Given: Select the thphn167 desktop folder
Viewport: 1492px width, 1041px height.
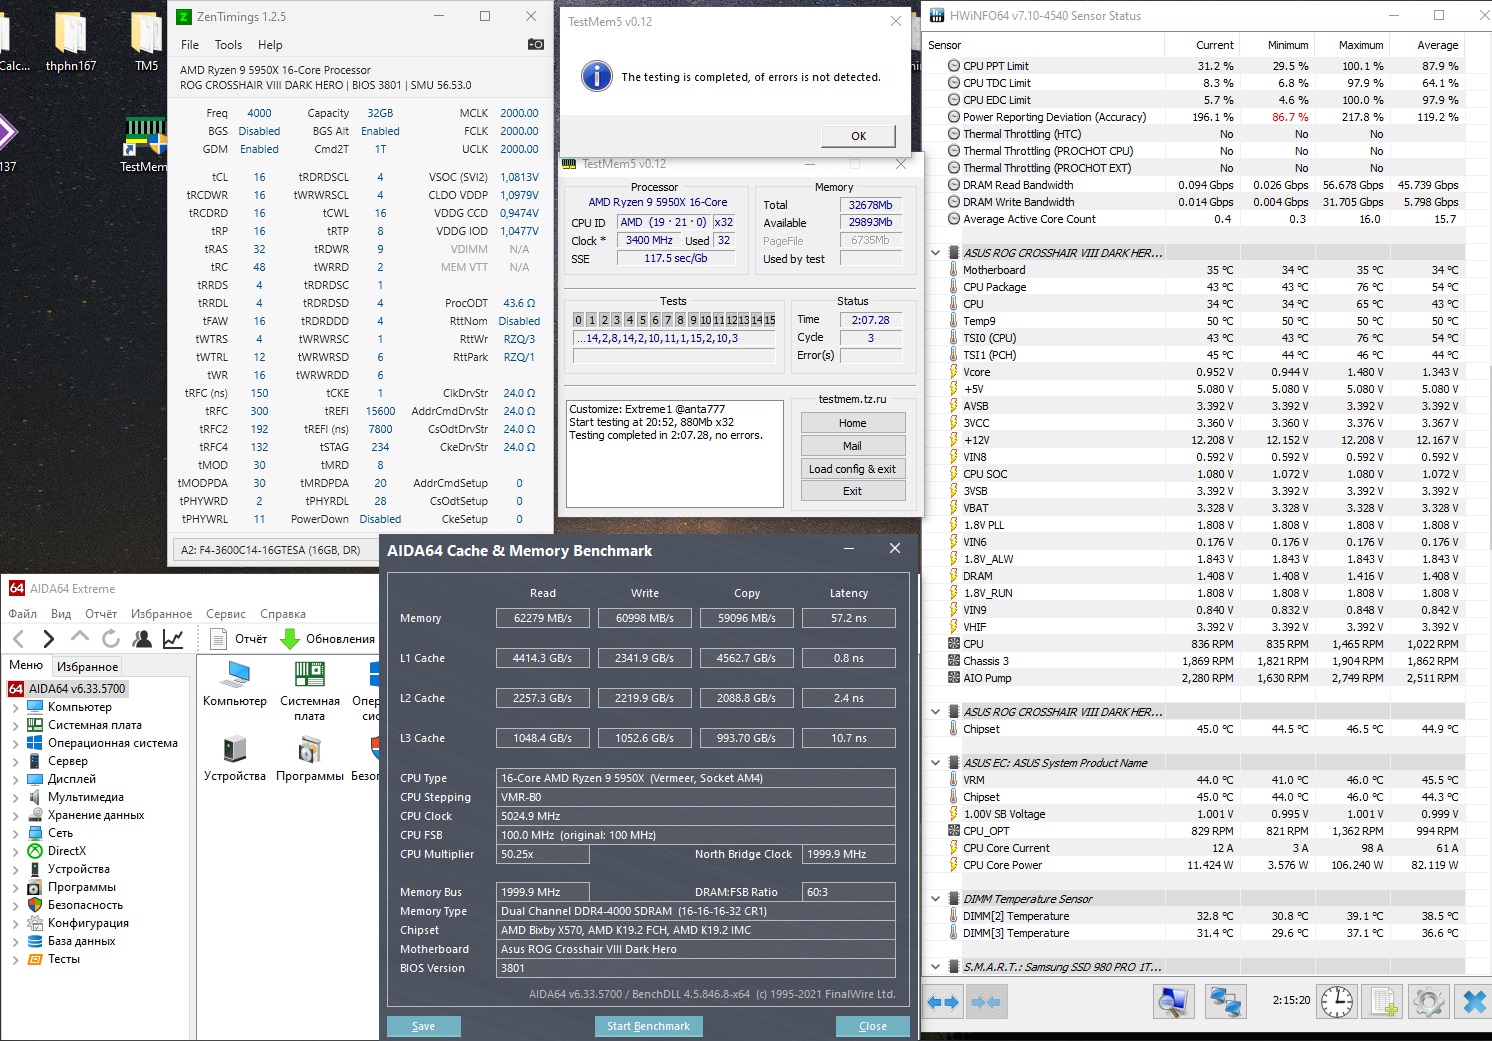Looking at the screenshot, I should click(71, 43).
